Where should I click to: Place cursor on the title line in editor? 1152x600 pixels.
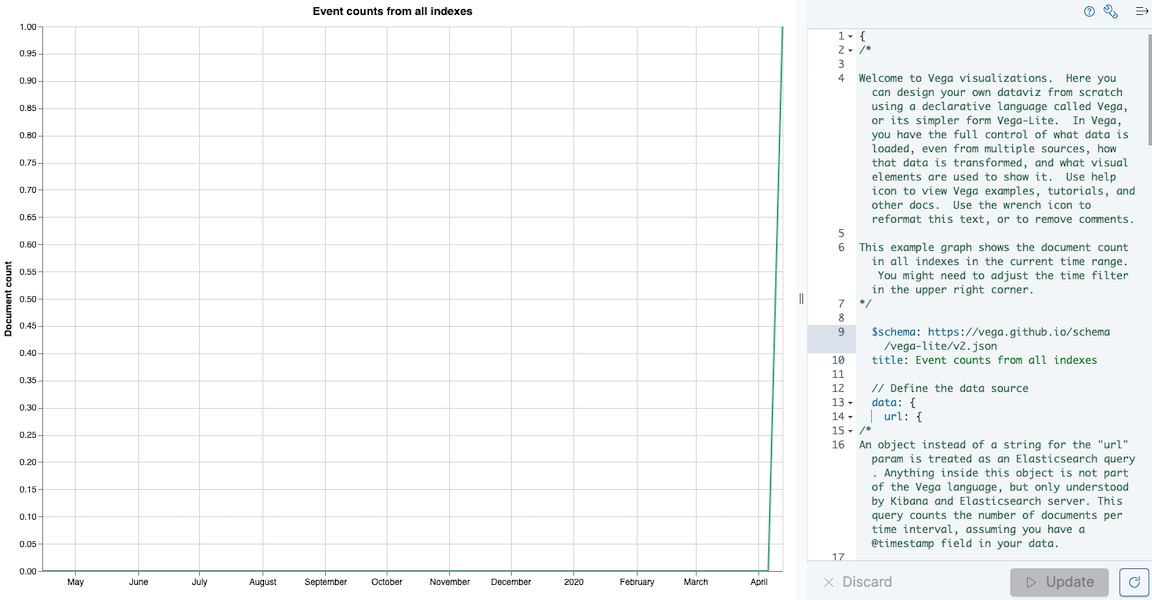(984, 360)
